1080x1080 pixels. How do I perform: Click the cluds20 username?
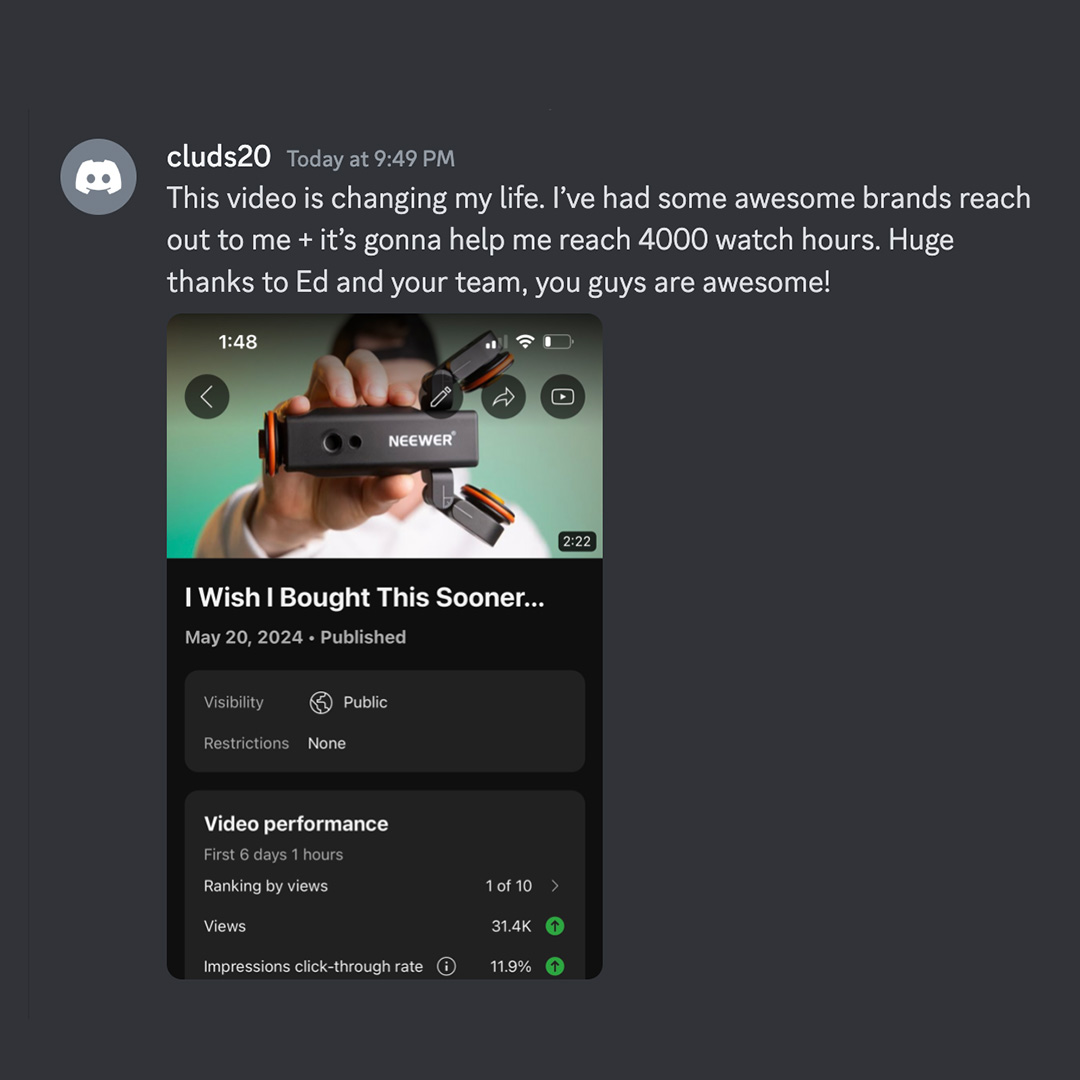218,157
